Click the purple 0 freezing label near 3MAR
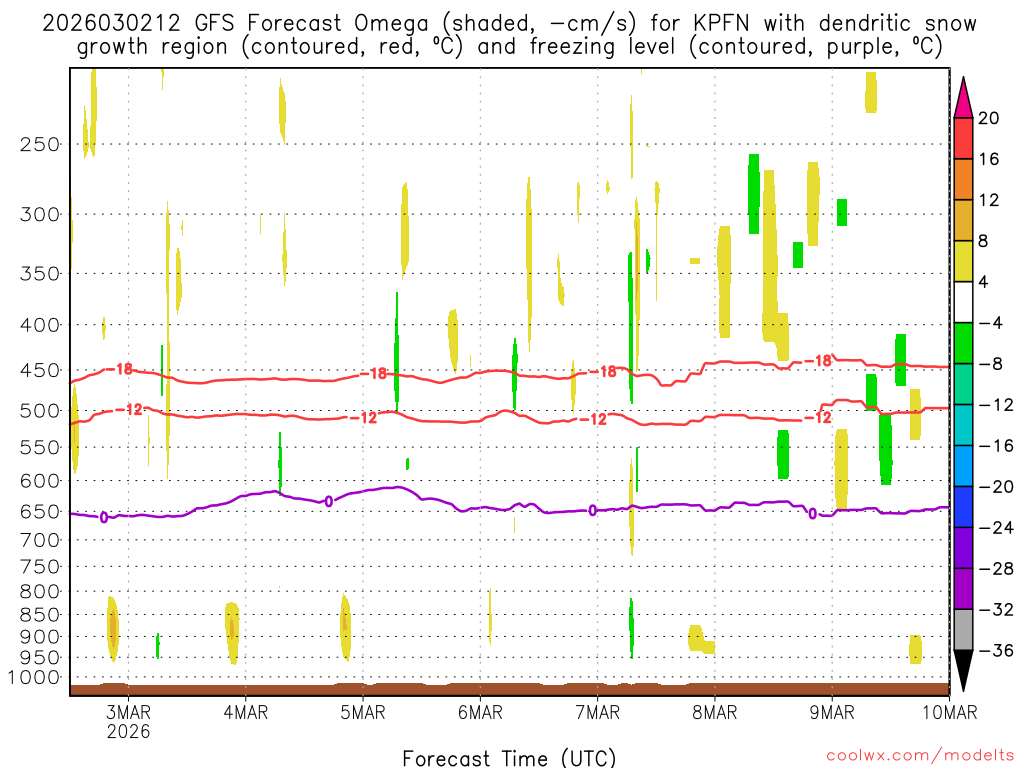 [x=104, y=518]
